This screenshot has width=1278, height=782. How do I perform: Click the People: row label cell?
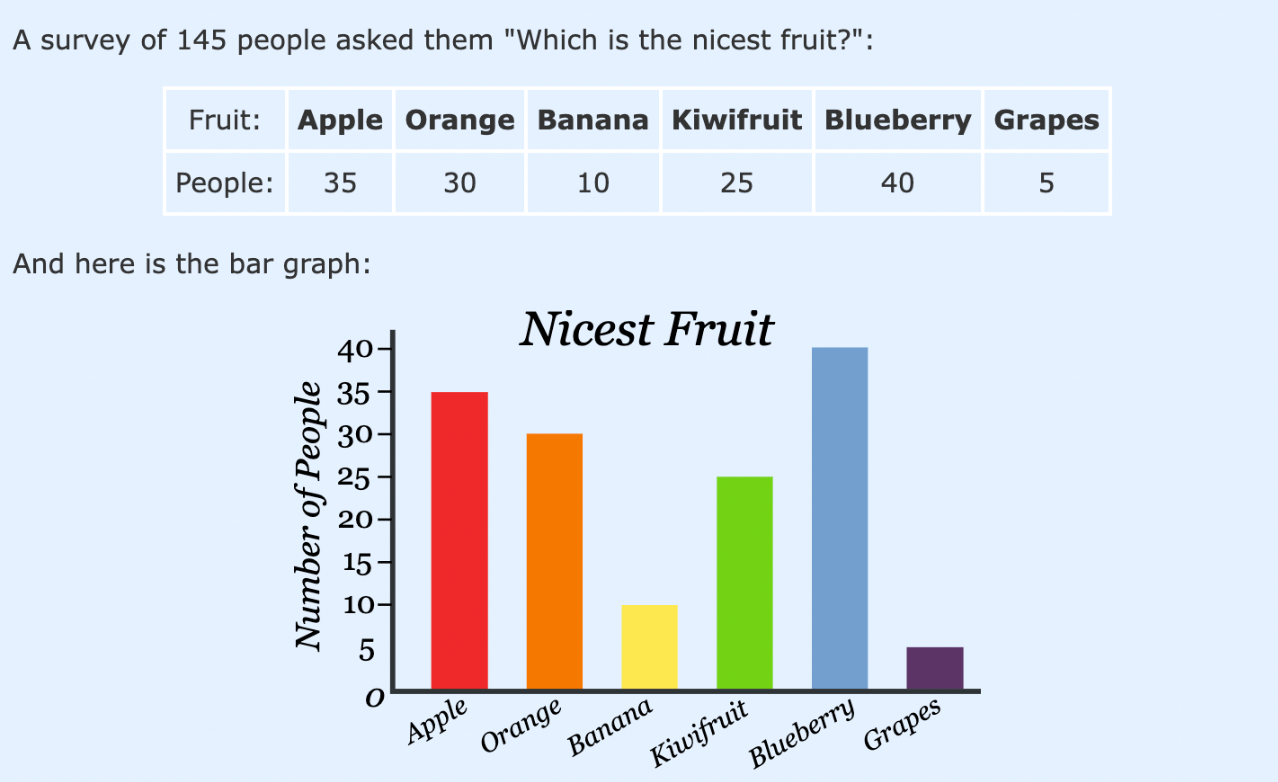[x=225, y=183]
